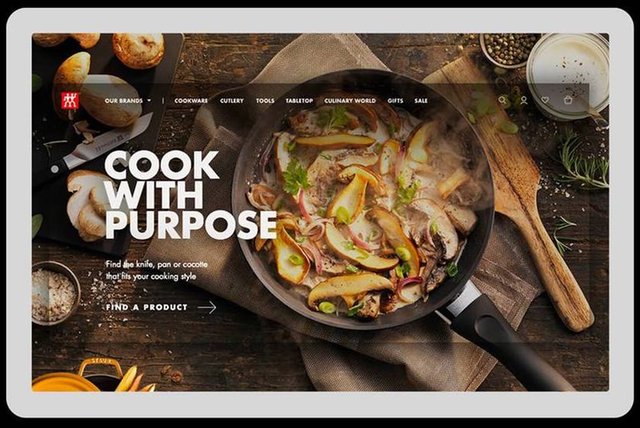The image size is (640, 428).
Task: Open the Gifts navigation link
Action: pos(395,100)
